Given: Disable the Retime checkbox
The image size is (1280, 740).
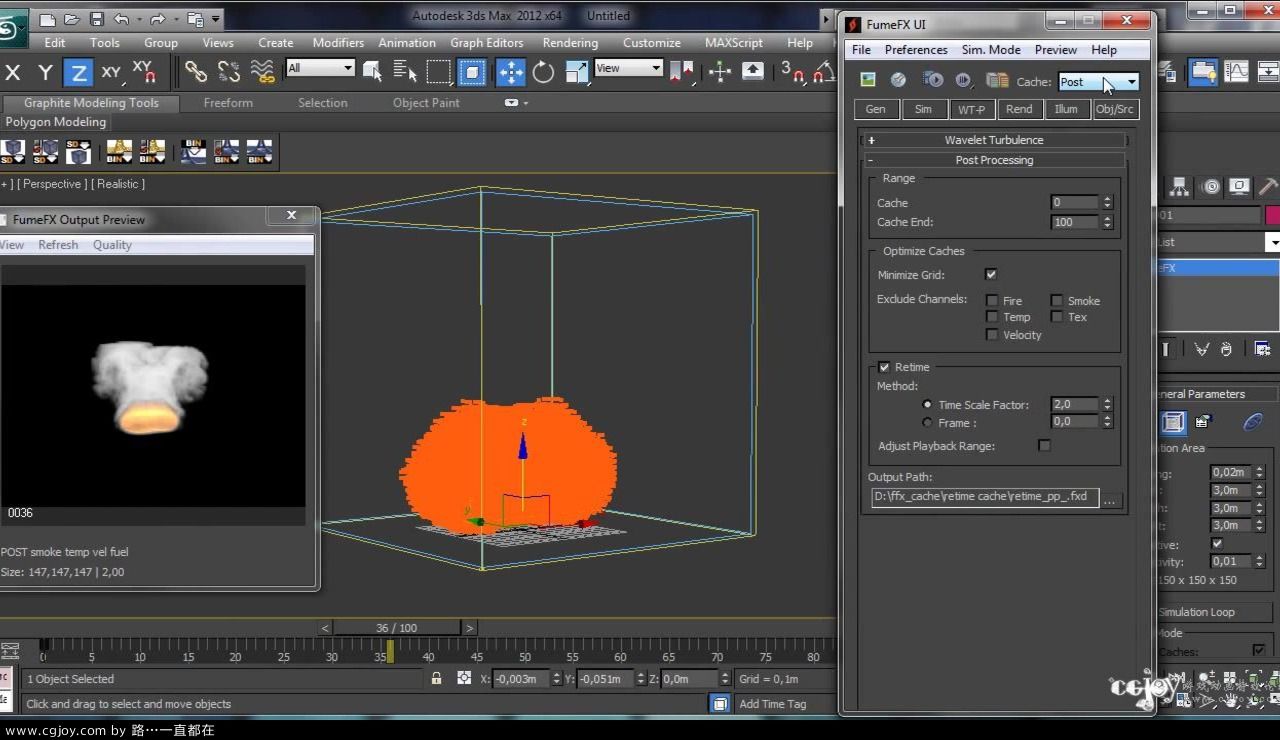Looking at the screenshot, I should (884, 367).
